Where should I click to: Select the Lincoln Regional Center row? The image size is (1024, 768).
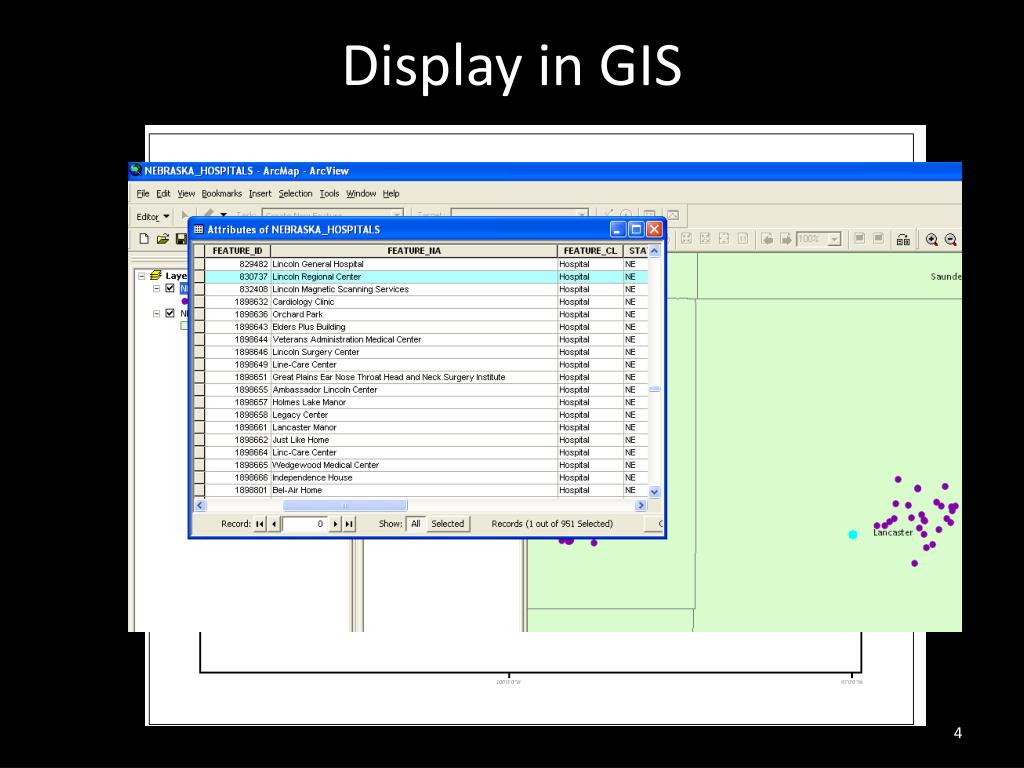pyautogui.click(x=426, y=277)
